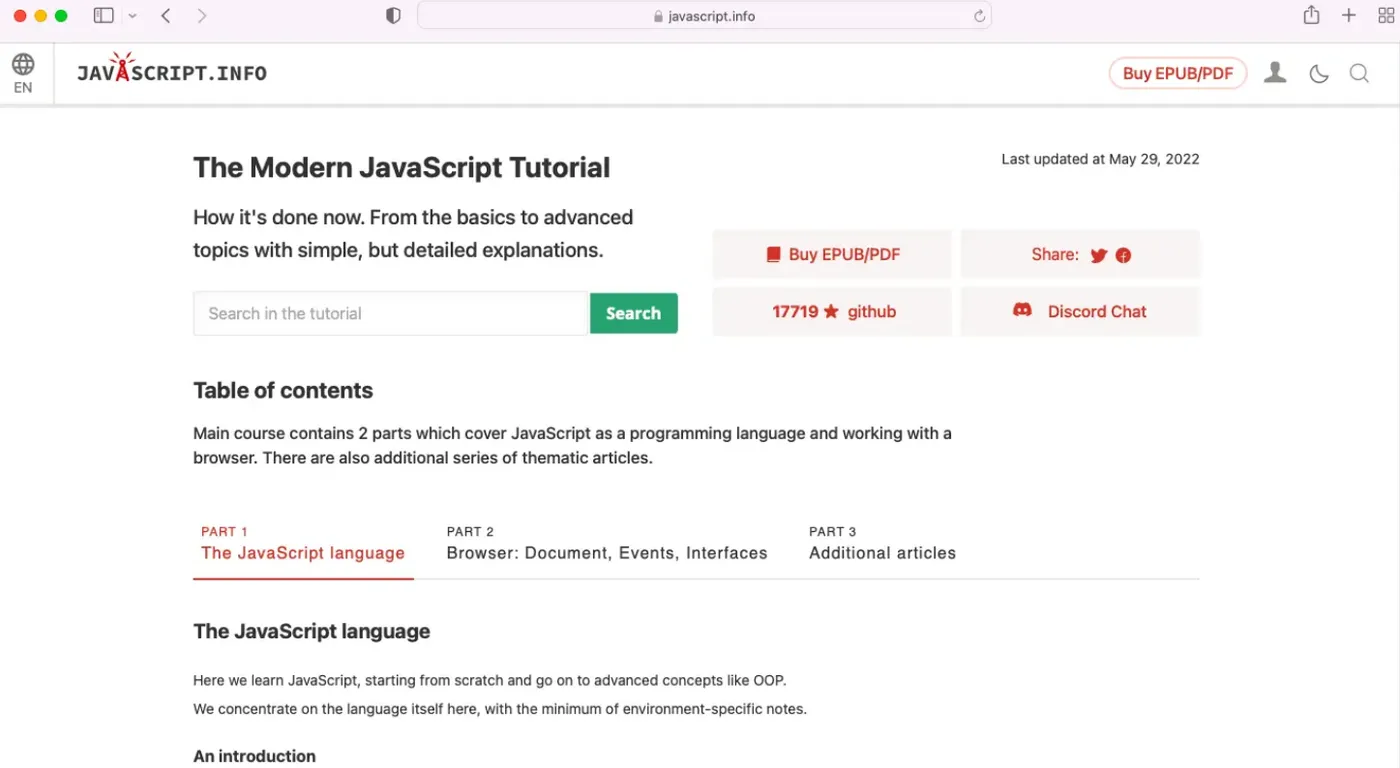Switch to Part 3 Additional articles tab

point(882,543)
